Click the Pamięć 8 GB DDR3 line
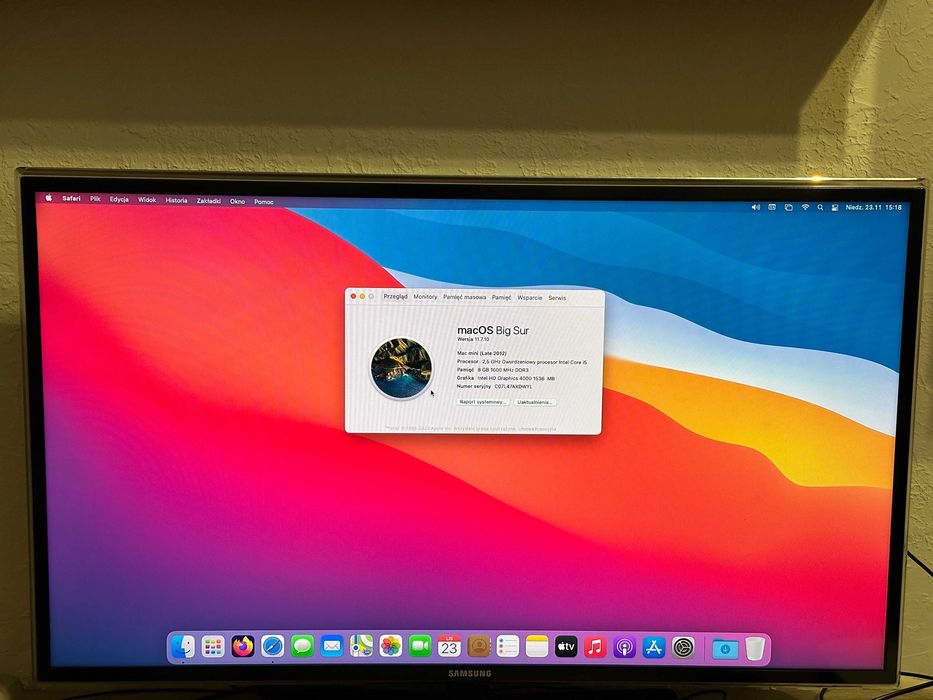 tap(492, 370)
